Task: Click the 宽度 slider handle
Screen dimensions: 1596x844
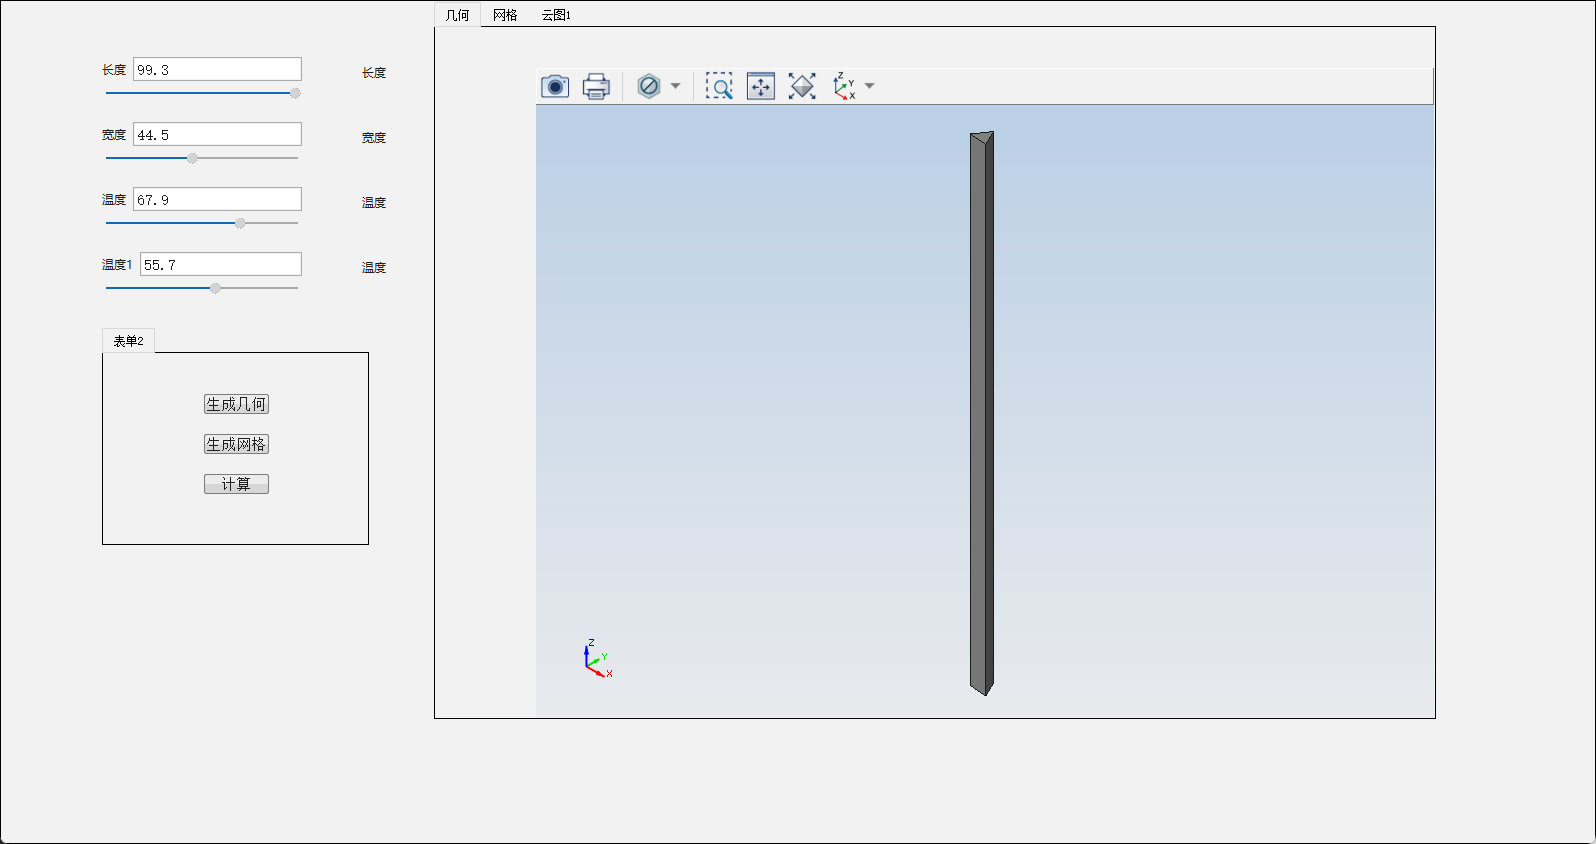Action: coord(192,158)
